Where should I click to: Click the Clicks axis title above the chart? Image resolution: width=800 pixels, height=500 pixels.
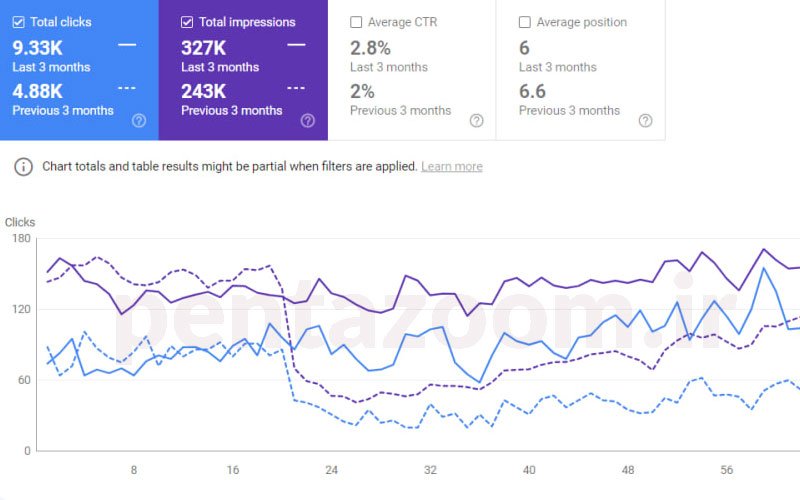click(20, 223)
